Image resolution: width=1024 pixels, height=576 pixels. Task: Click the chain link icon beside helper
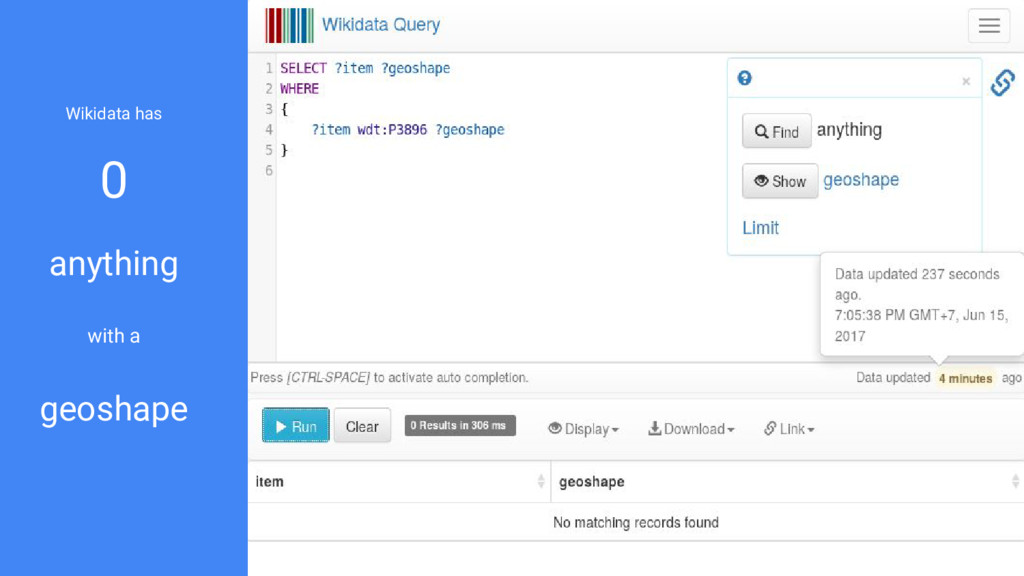[x=1002, y=82]
